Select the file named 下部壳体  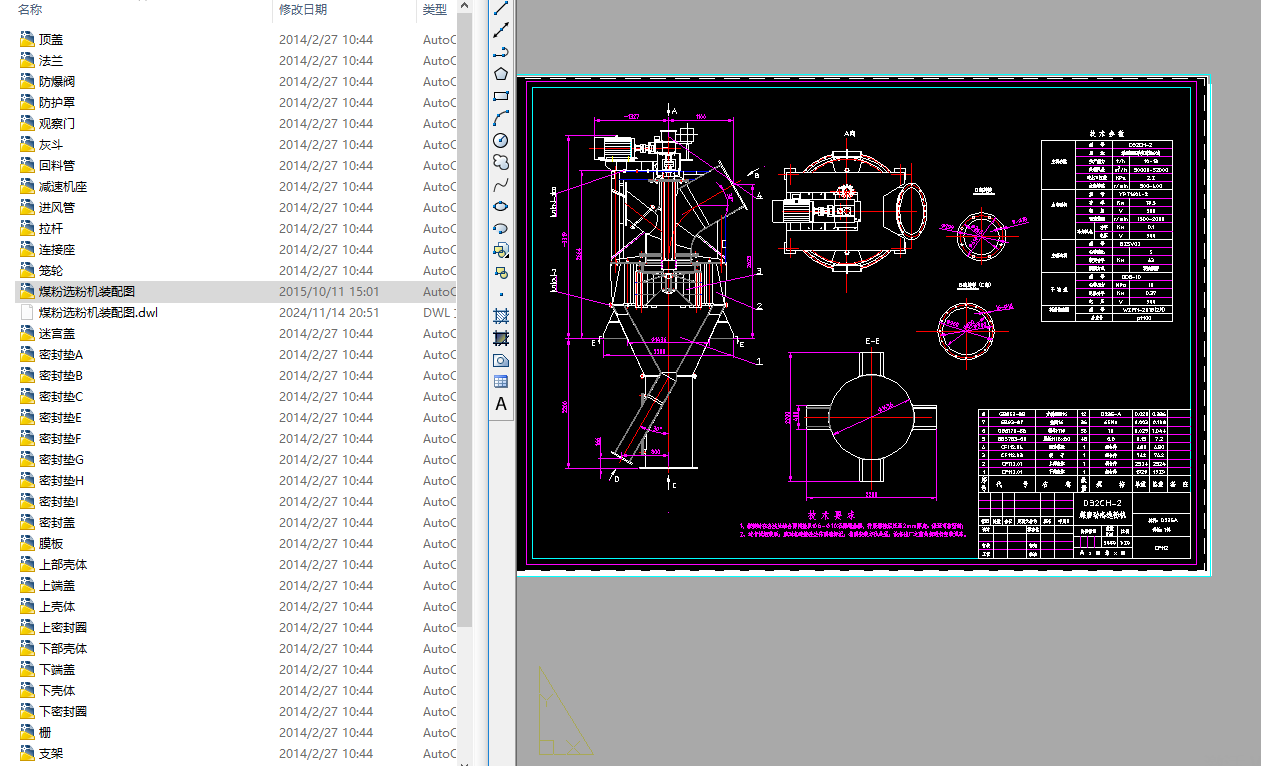pyautogui.click(x=63, y=649)
